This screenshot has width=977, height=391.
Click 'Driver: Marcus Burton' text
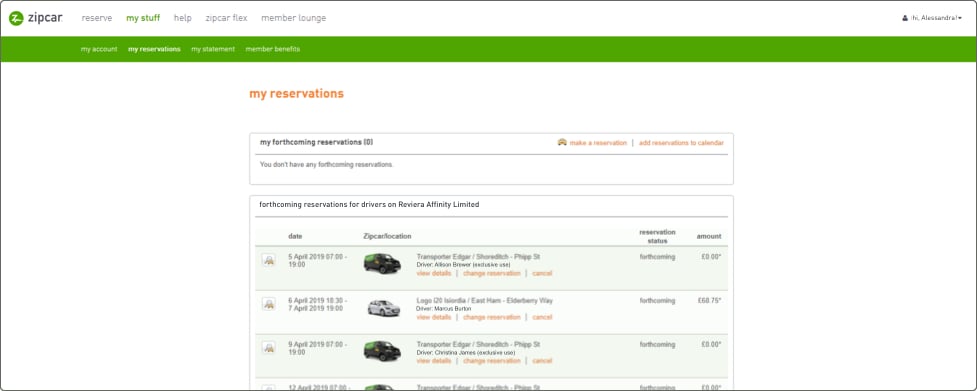point(444,308)
